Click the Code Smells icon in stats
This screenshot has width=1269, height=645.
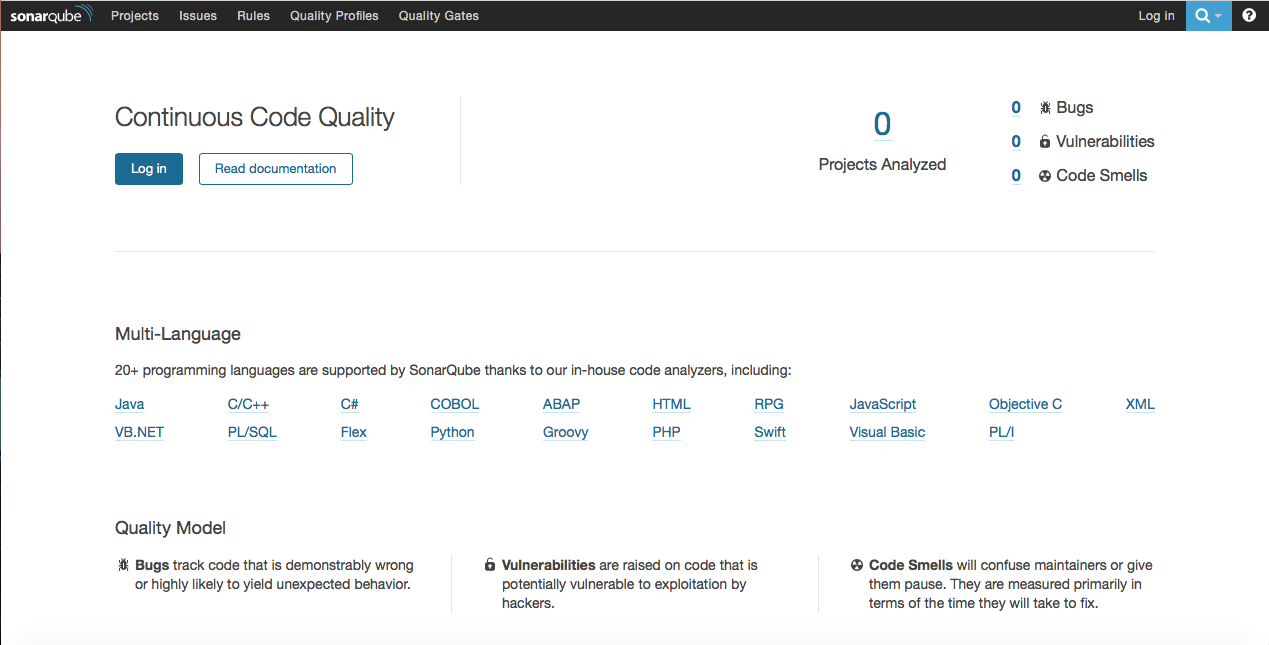1045,176
